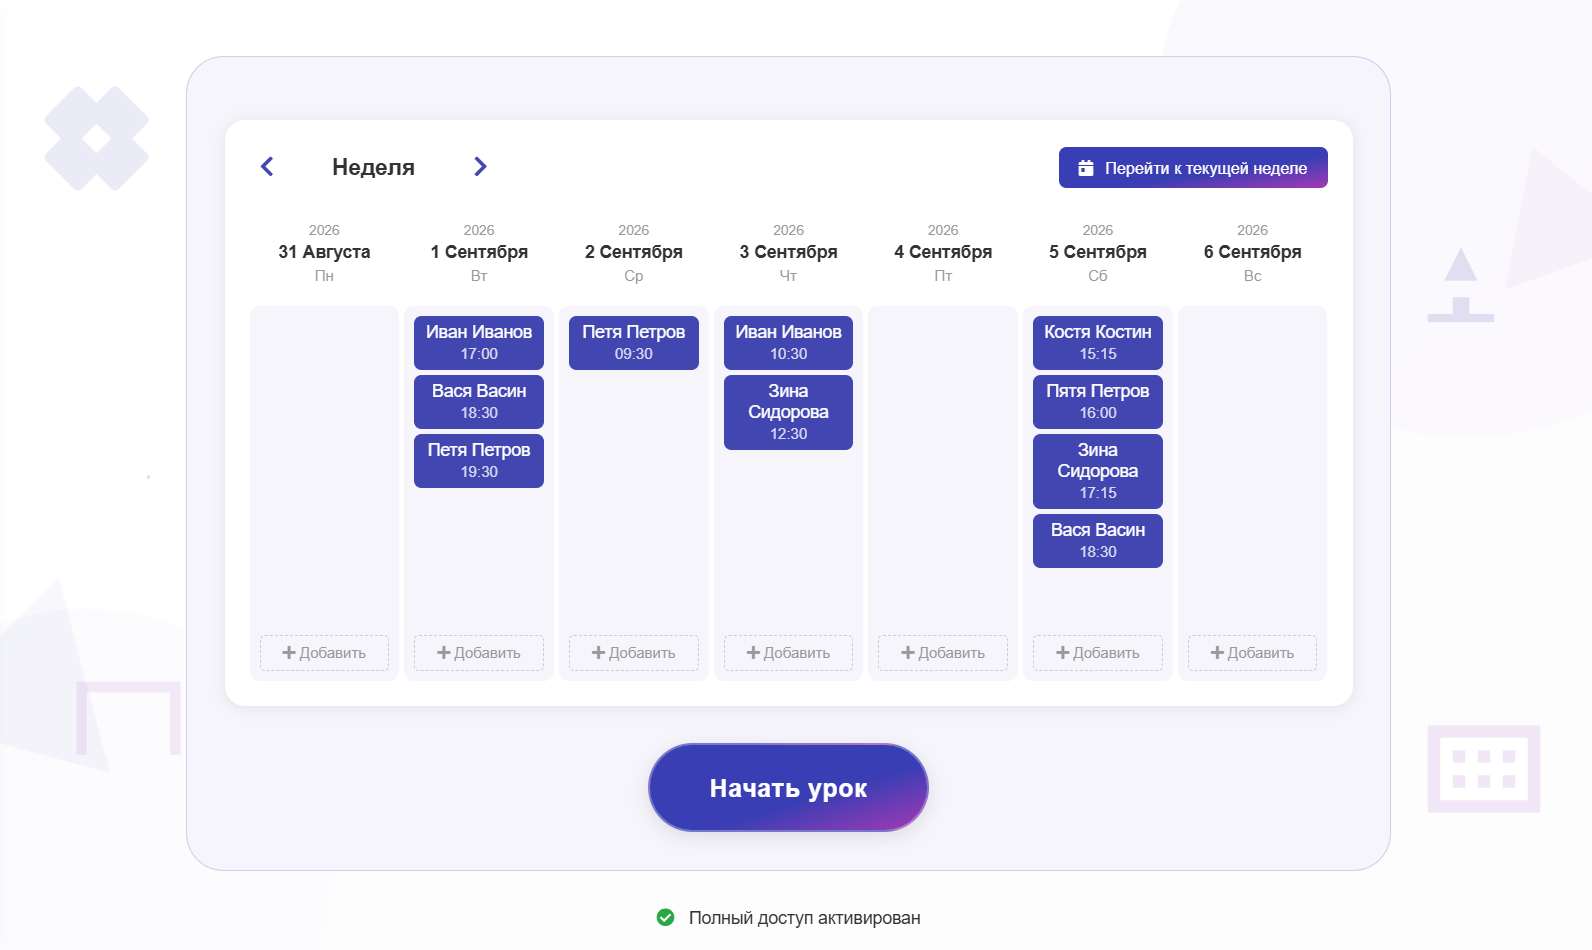The height and width of the screenshot is (950, 1592).
Task: Click the '2 Сентября' date header
Action: pos(634,252)
